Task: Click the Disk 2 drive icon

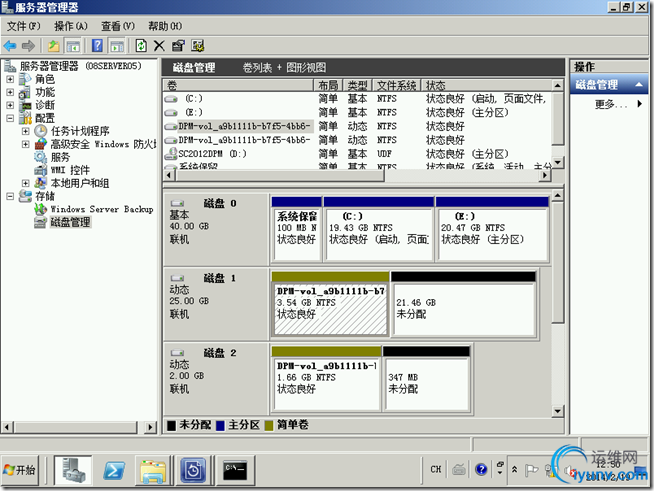Action: point(177,353)
